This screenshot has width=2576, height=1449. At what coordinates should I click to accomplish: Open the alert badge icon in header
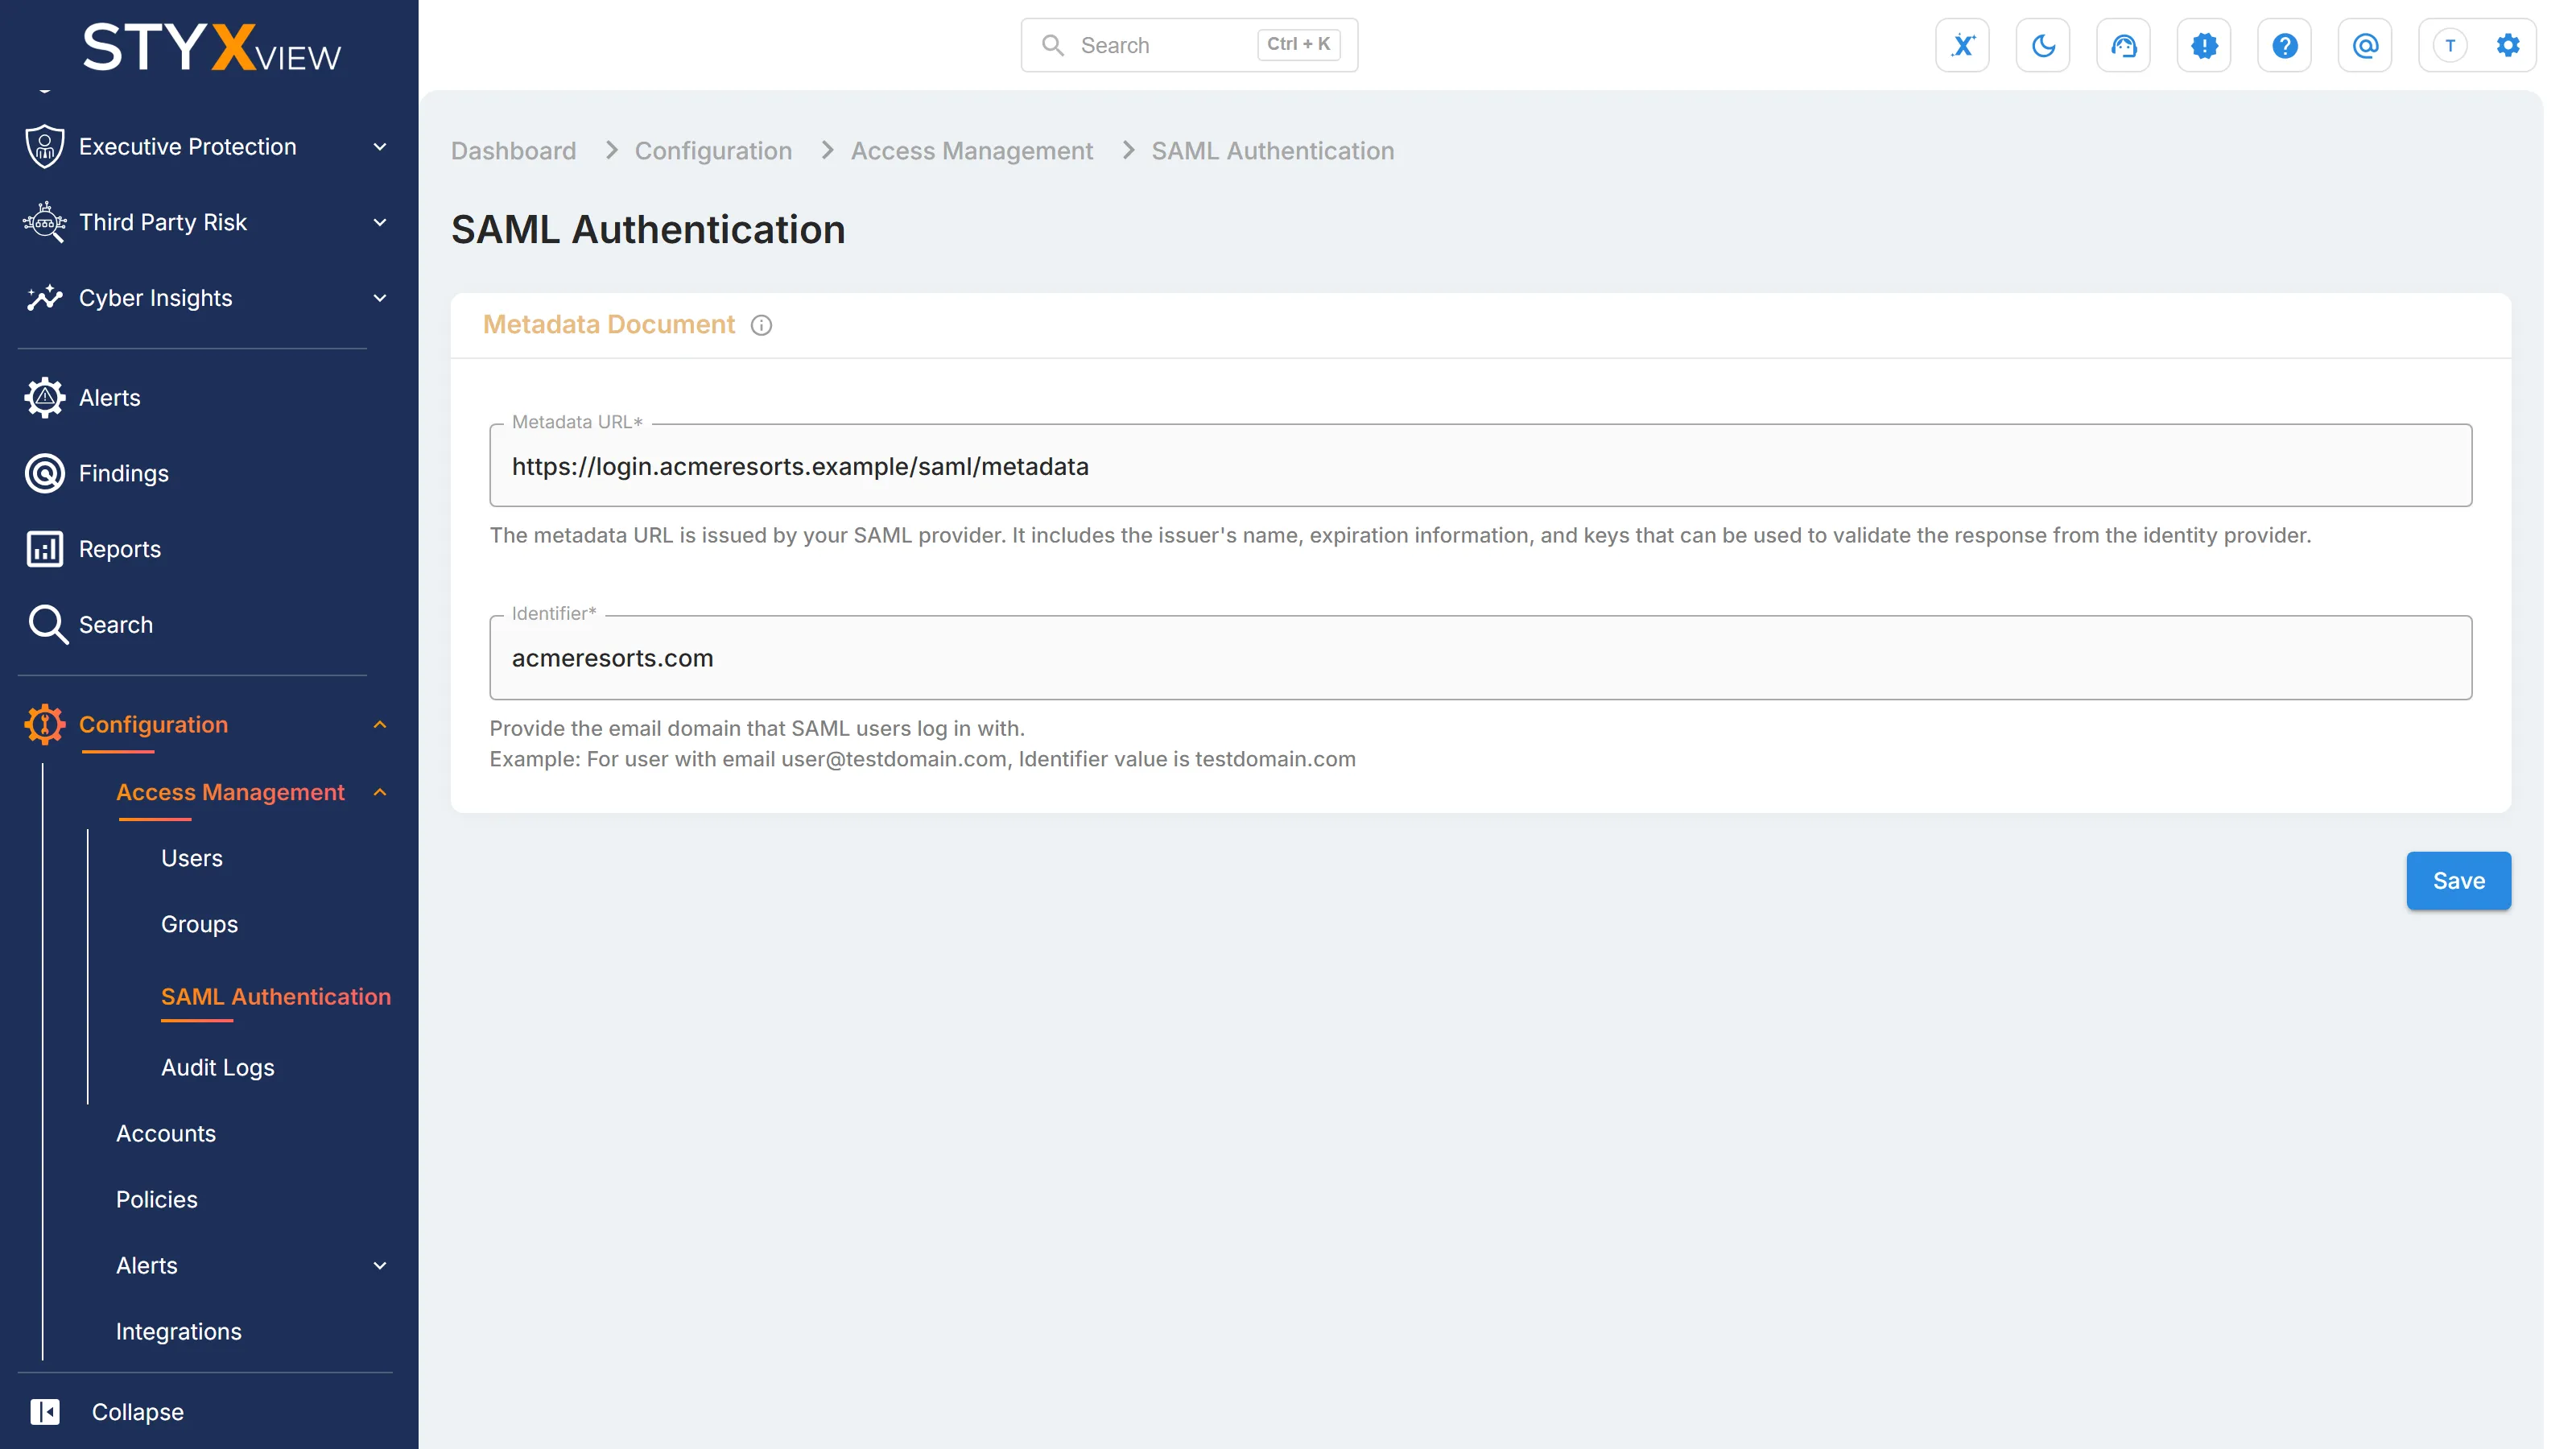tap(2204, 46)
